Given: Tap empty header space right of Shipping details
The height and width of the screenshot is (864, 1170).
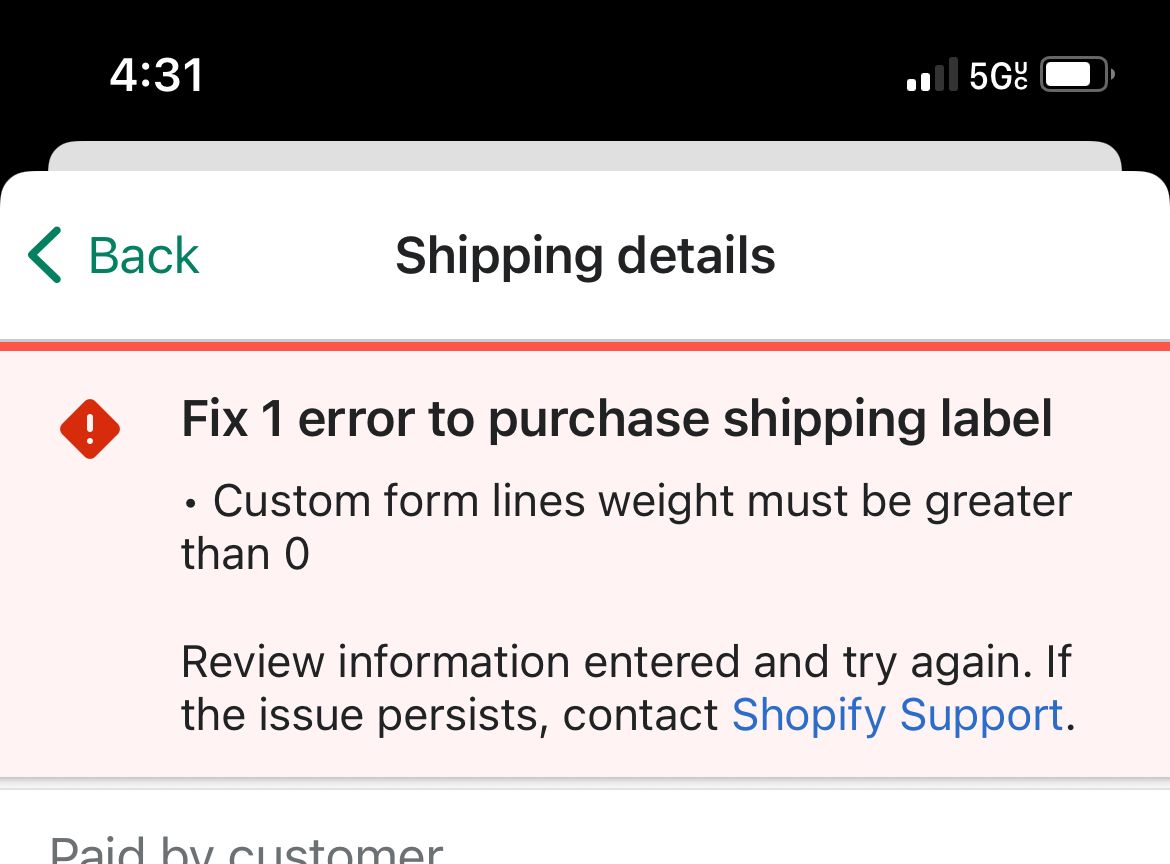Looking at the screenshot, I should (970, 256).
